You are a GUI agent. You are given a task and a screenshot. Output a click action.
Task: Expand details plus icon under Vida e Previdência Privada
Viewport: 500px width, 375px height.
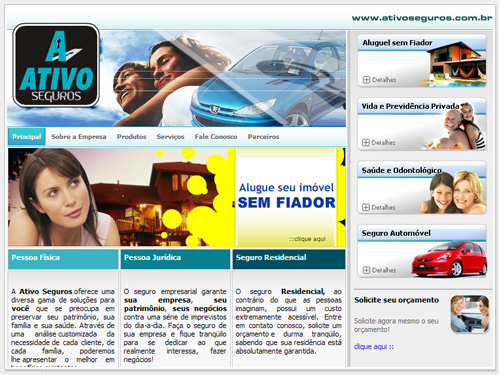366,142
